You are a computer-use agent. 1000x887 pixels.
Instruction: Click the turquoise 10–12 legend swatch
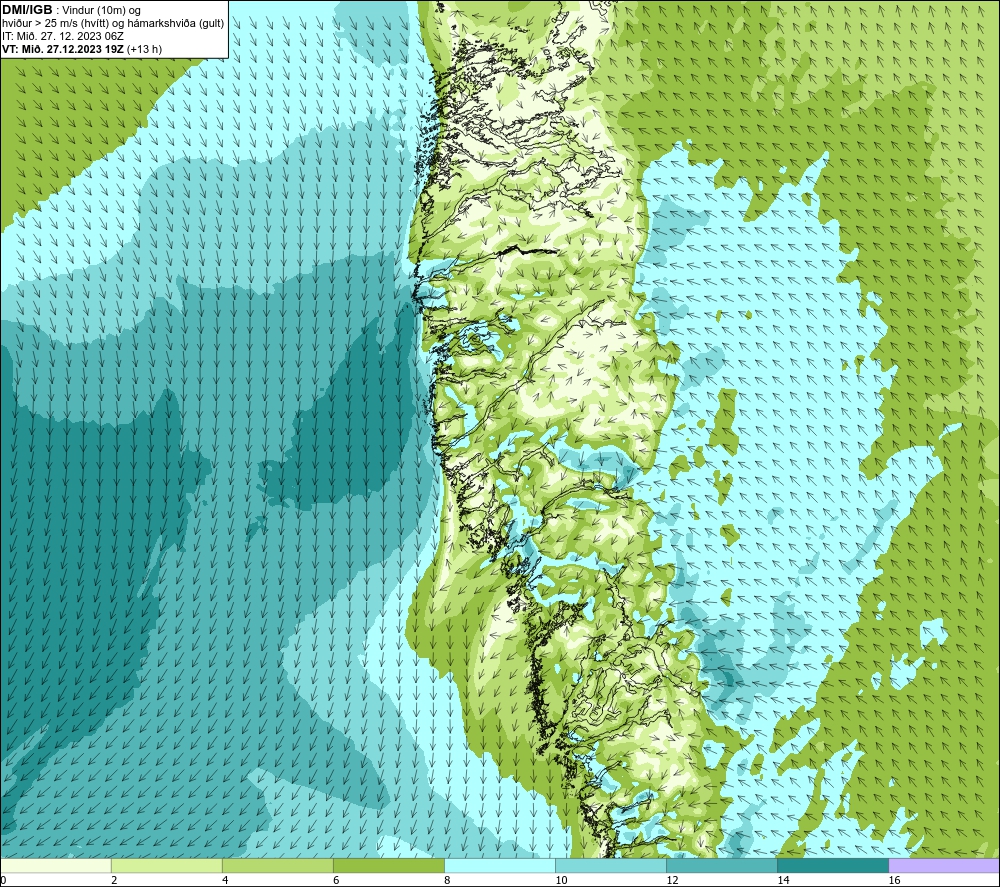click(x=610, y=865)
